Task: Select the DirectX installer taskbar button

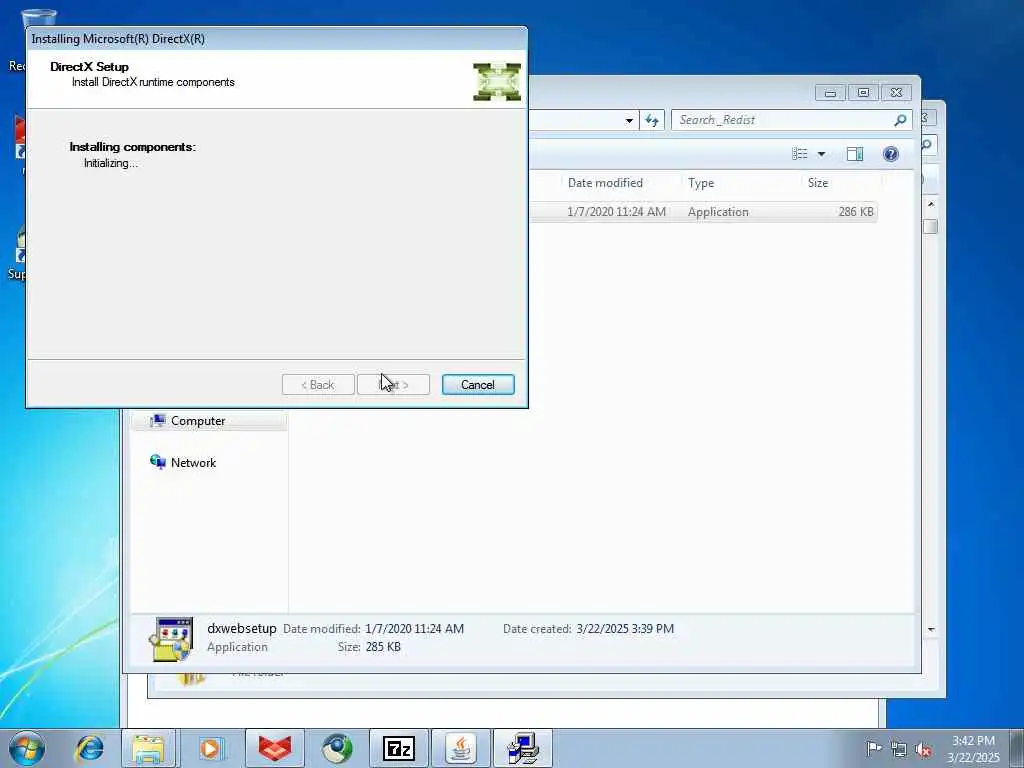Action: pyautogui.click(x=522, y=748)
